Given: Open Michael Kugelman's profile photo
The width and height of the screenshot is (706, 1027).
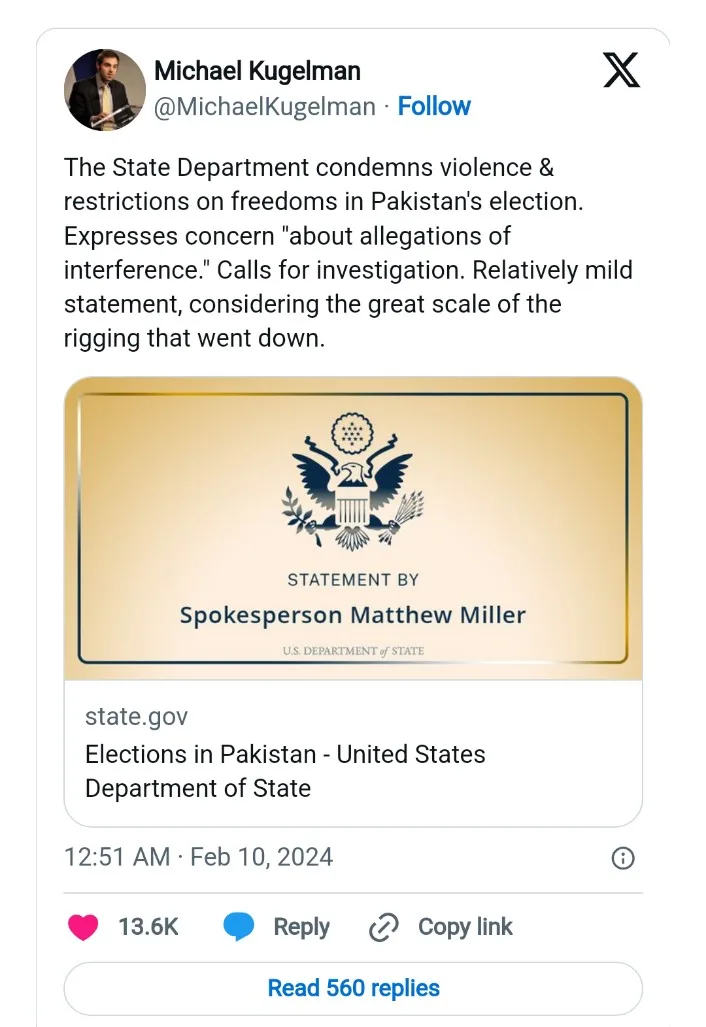Looking at the screenshot, I should 105,90.
